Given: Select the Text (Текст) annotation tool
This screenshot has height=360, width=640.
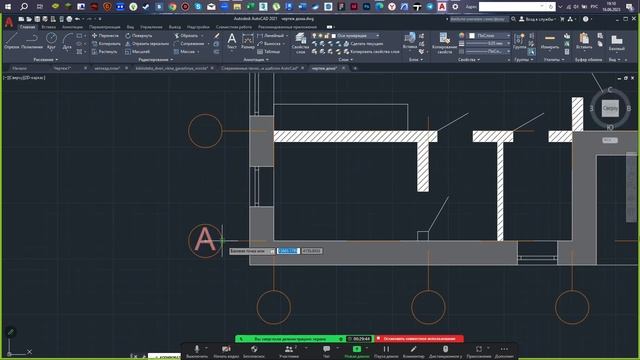Looking at the screenshot, I should click(x=231, y=41).
